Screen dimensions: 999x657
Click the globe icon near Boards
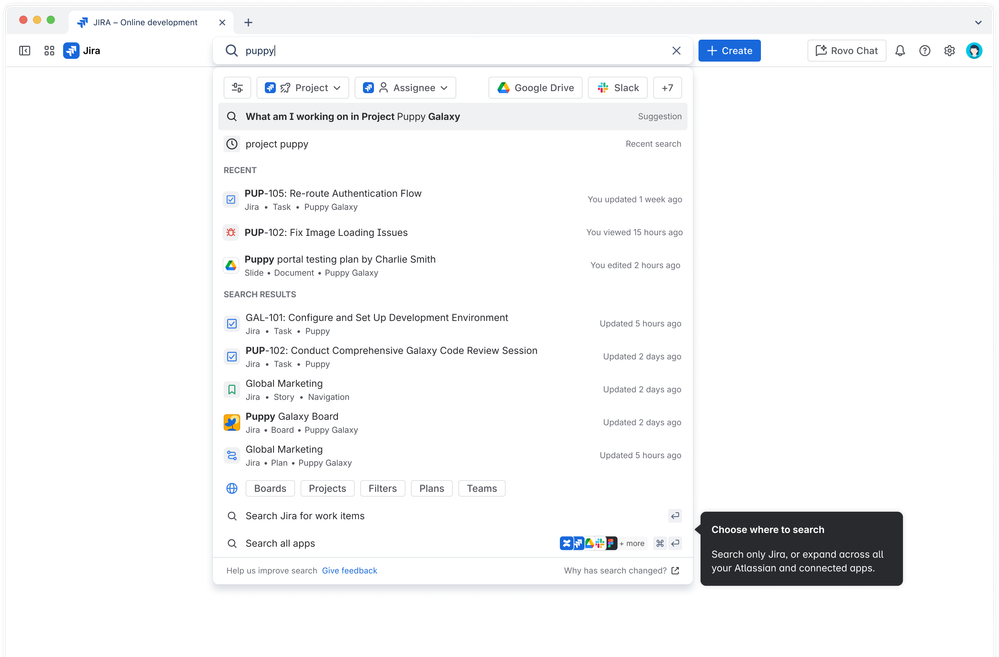tap(232, 489)
